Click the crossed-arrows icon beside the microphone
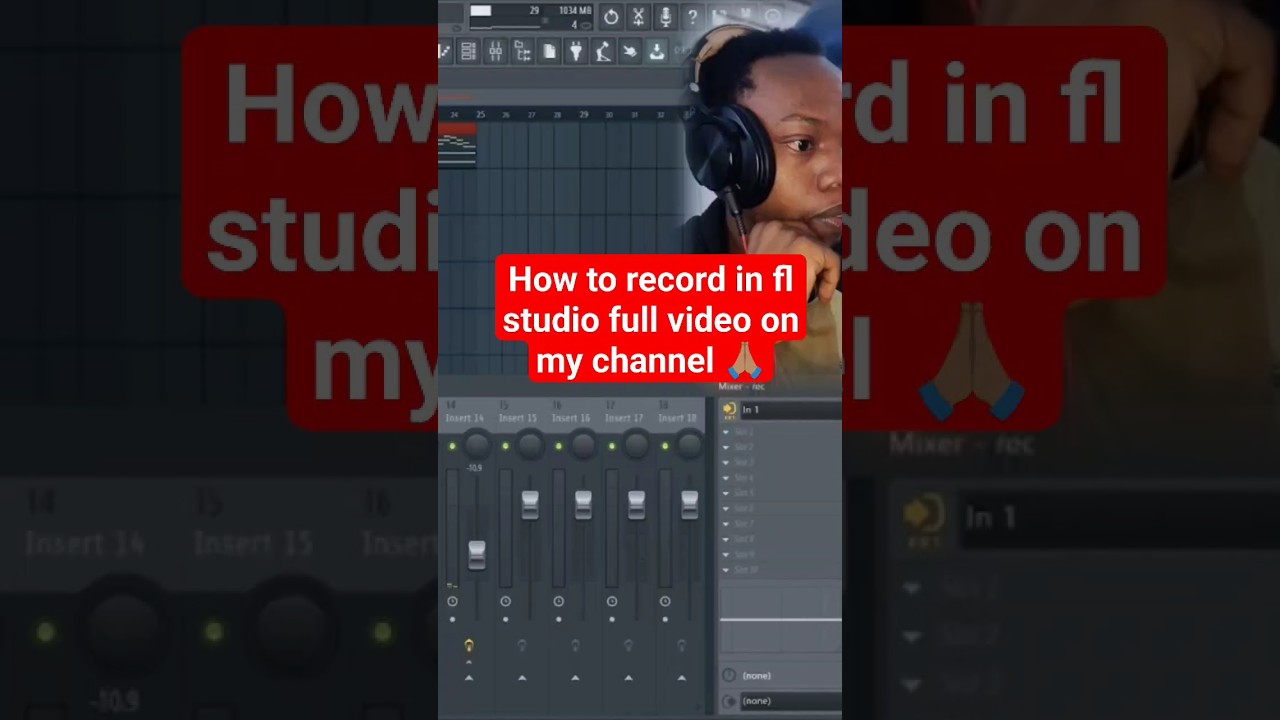Viewport: 1280px width, 720px height. [638, 17]
